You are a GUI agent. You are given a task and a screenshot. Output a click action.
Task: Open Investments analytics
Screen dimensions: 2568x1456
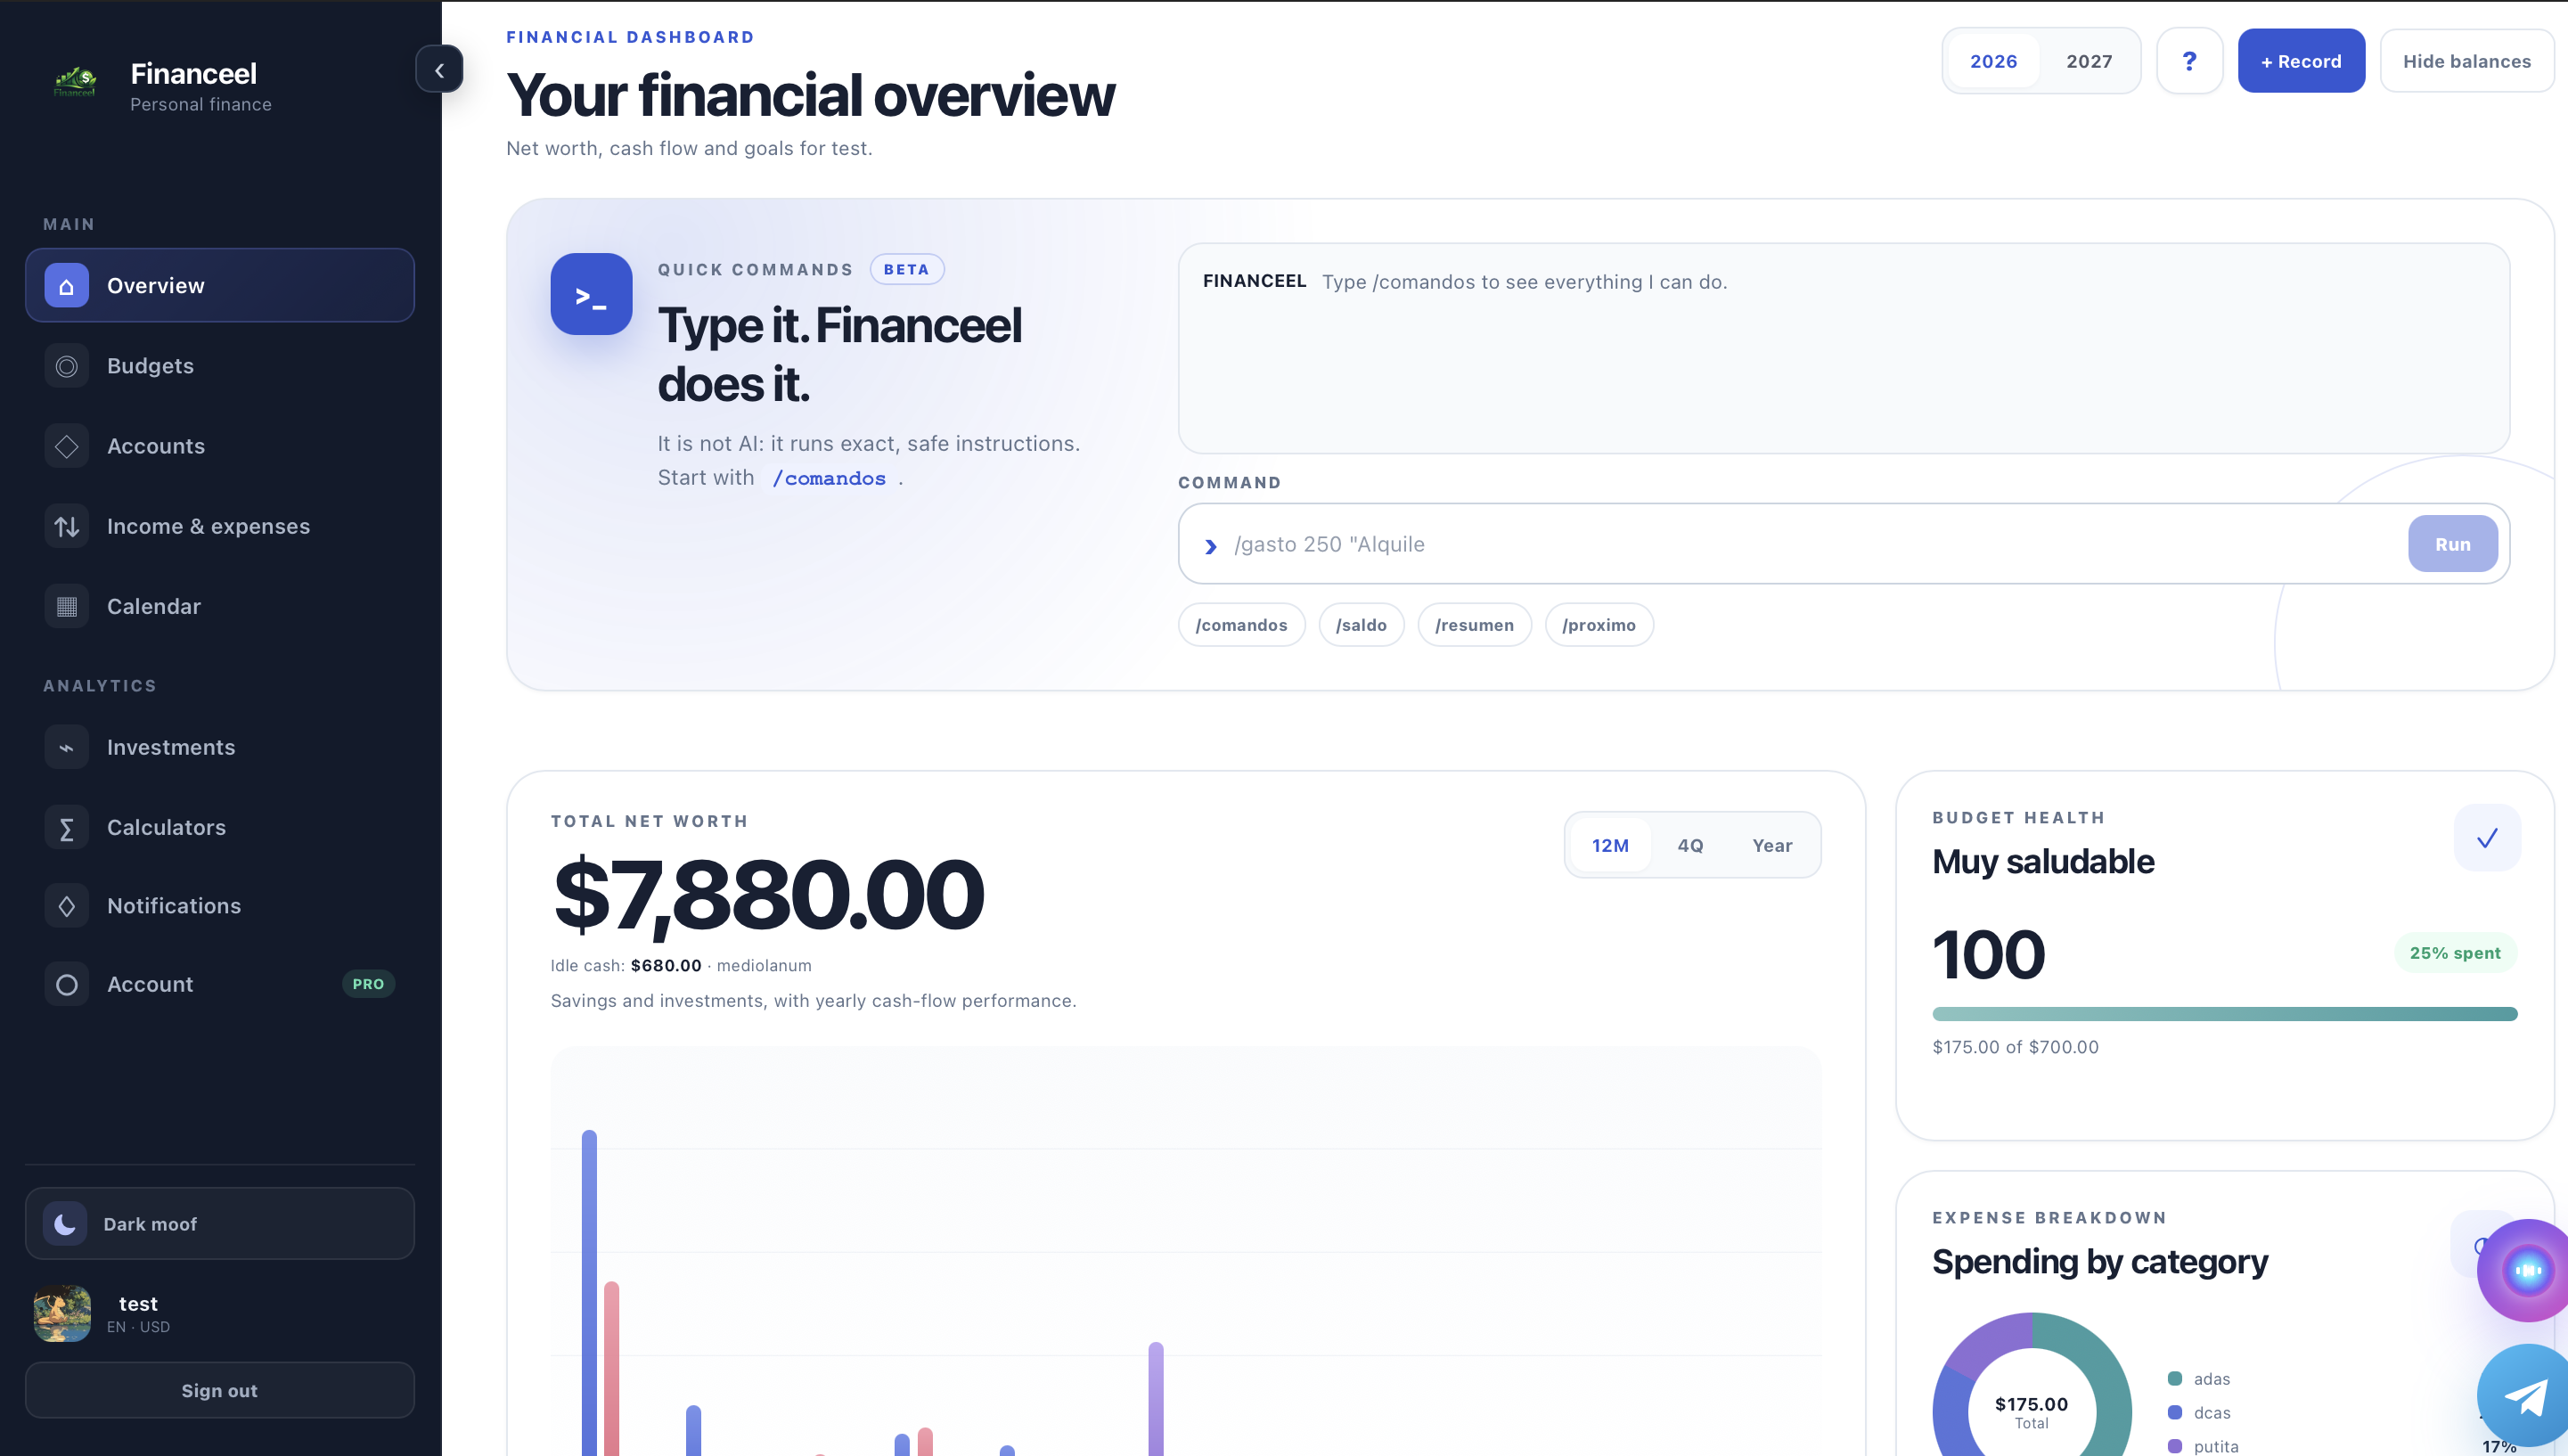[x=220, y=747]
